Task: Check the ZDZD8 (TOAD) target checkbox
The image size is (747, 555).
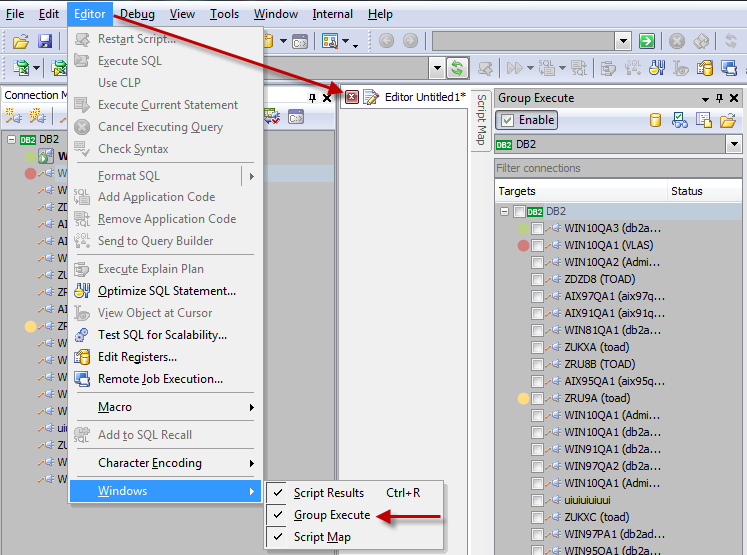Action: coord(537,279)
